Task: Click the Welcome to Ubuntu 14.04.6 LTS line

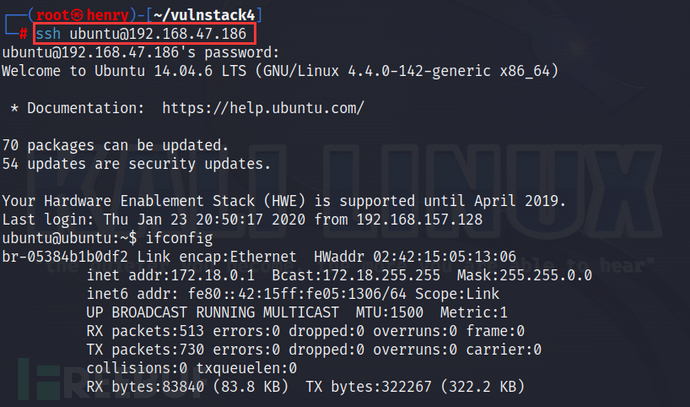Action: pyautogui.click(x=280, y=72)
